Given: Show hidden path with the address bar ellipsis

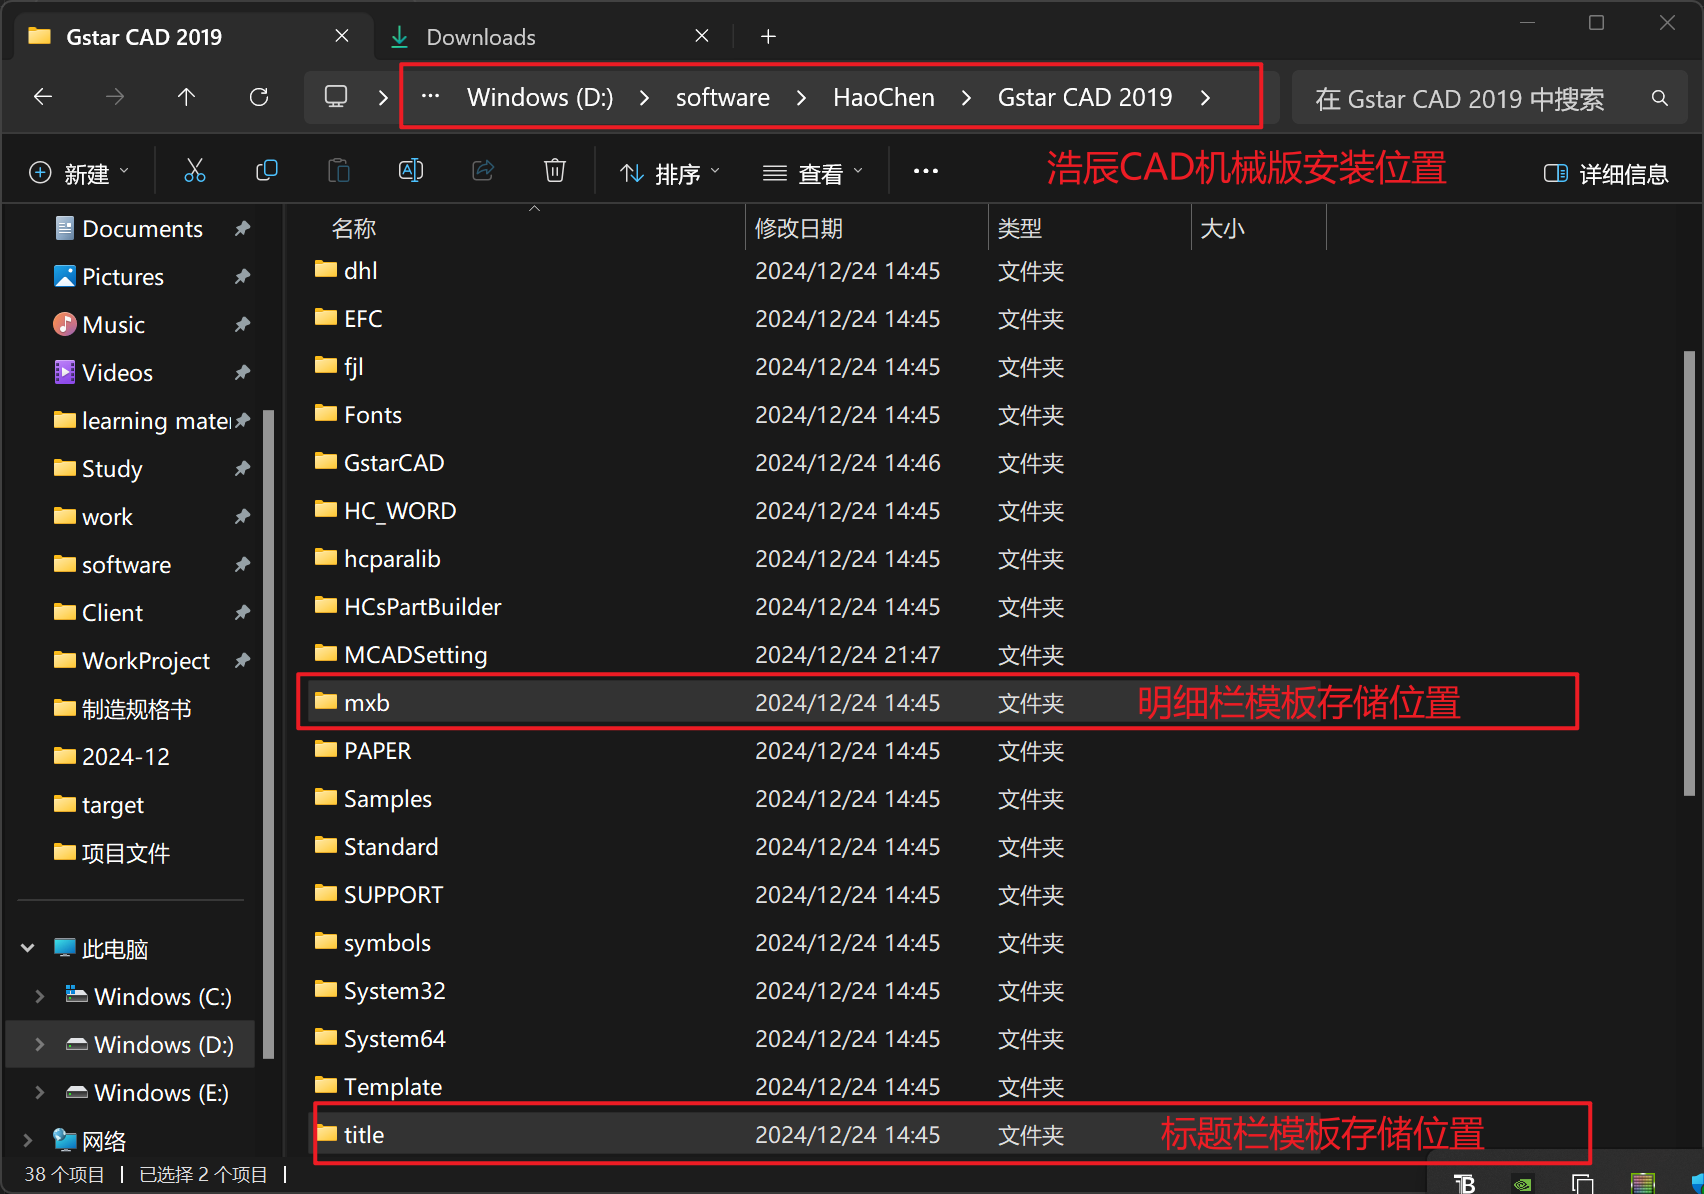Looking at the screenshot, I should click(x=430, y=97).
